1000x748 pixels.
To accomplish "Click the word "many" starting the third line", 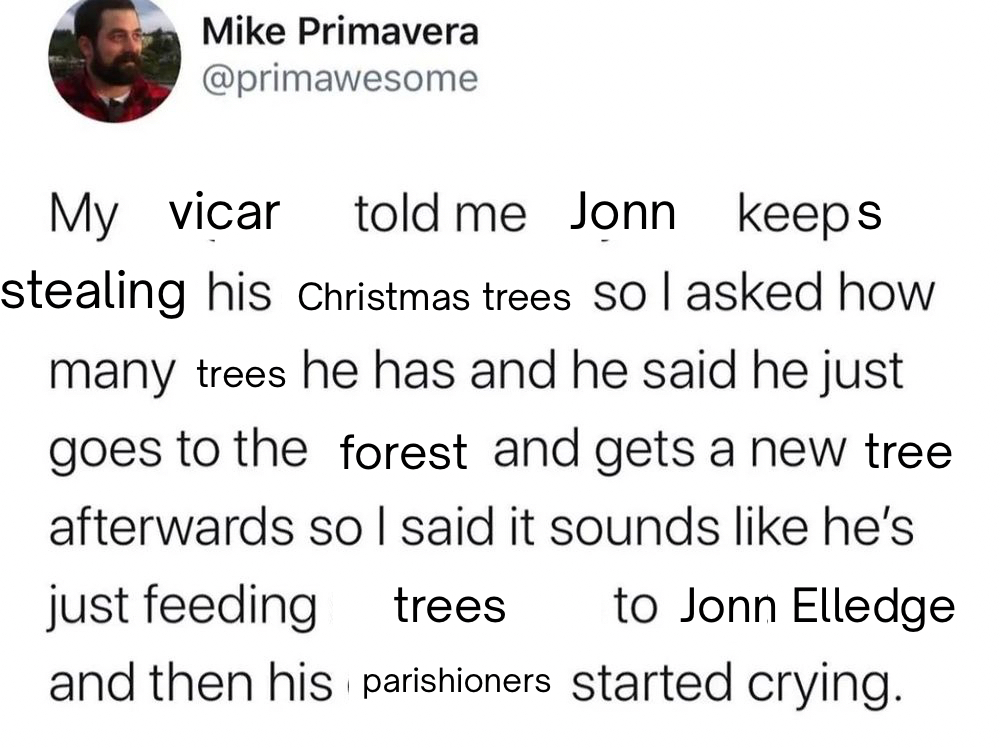I will (x=112, y=373).
